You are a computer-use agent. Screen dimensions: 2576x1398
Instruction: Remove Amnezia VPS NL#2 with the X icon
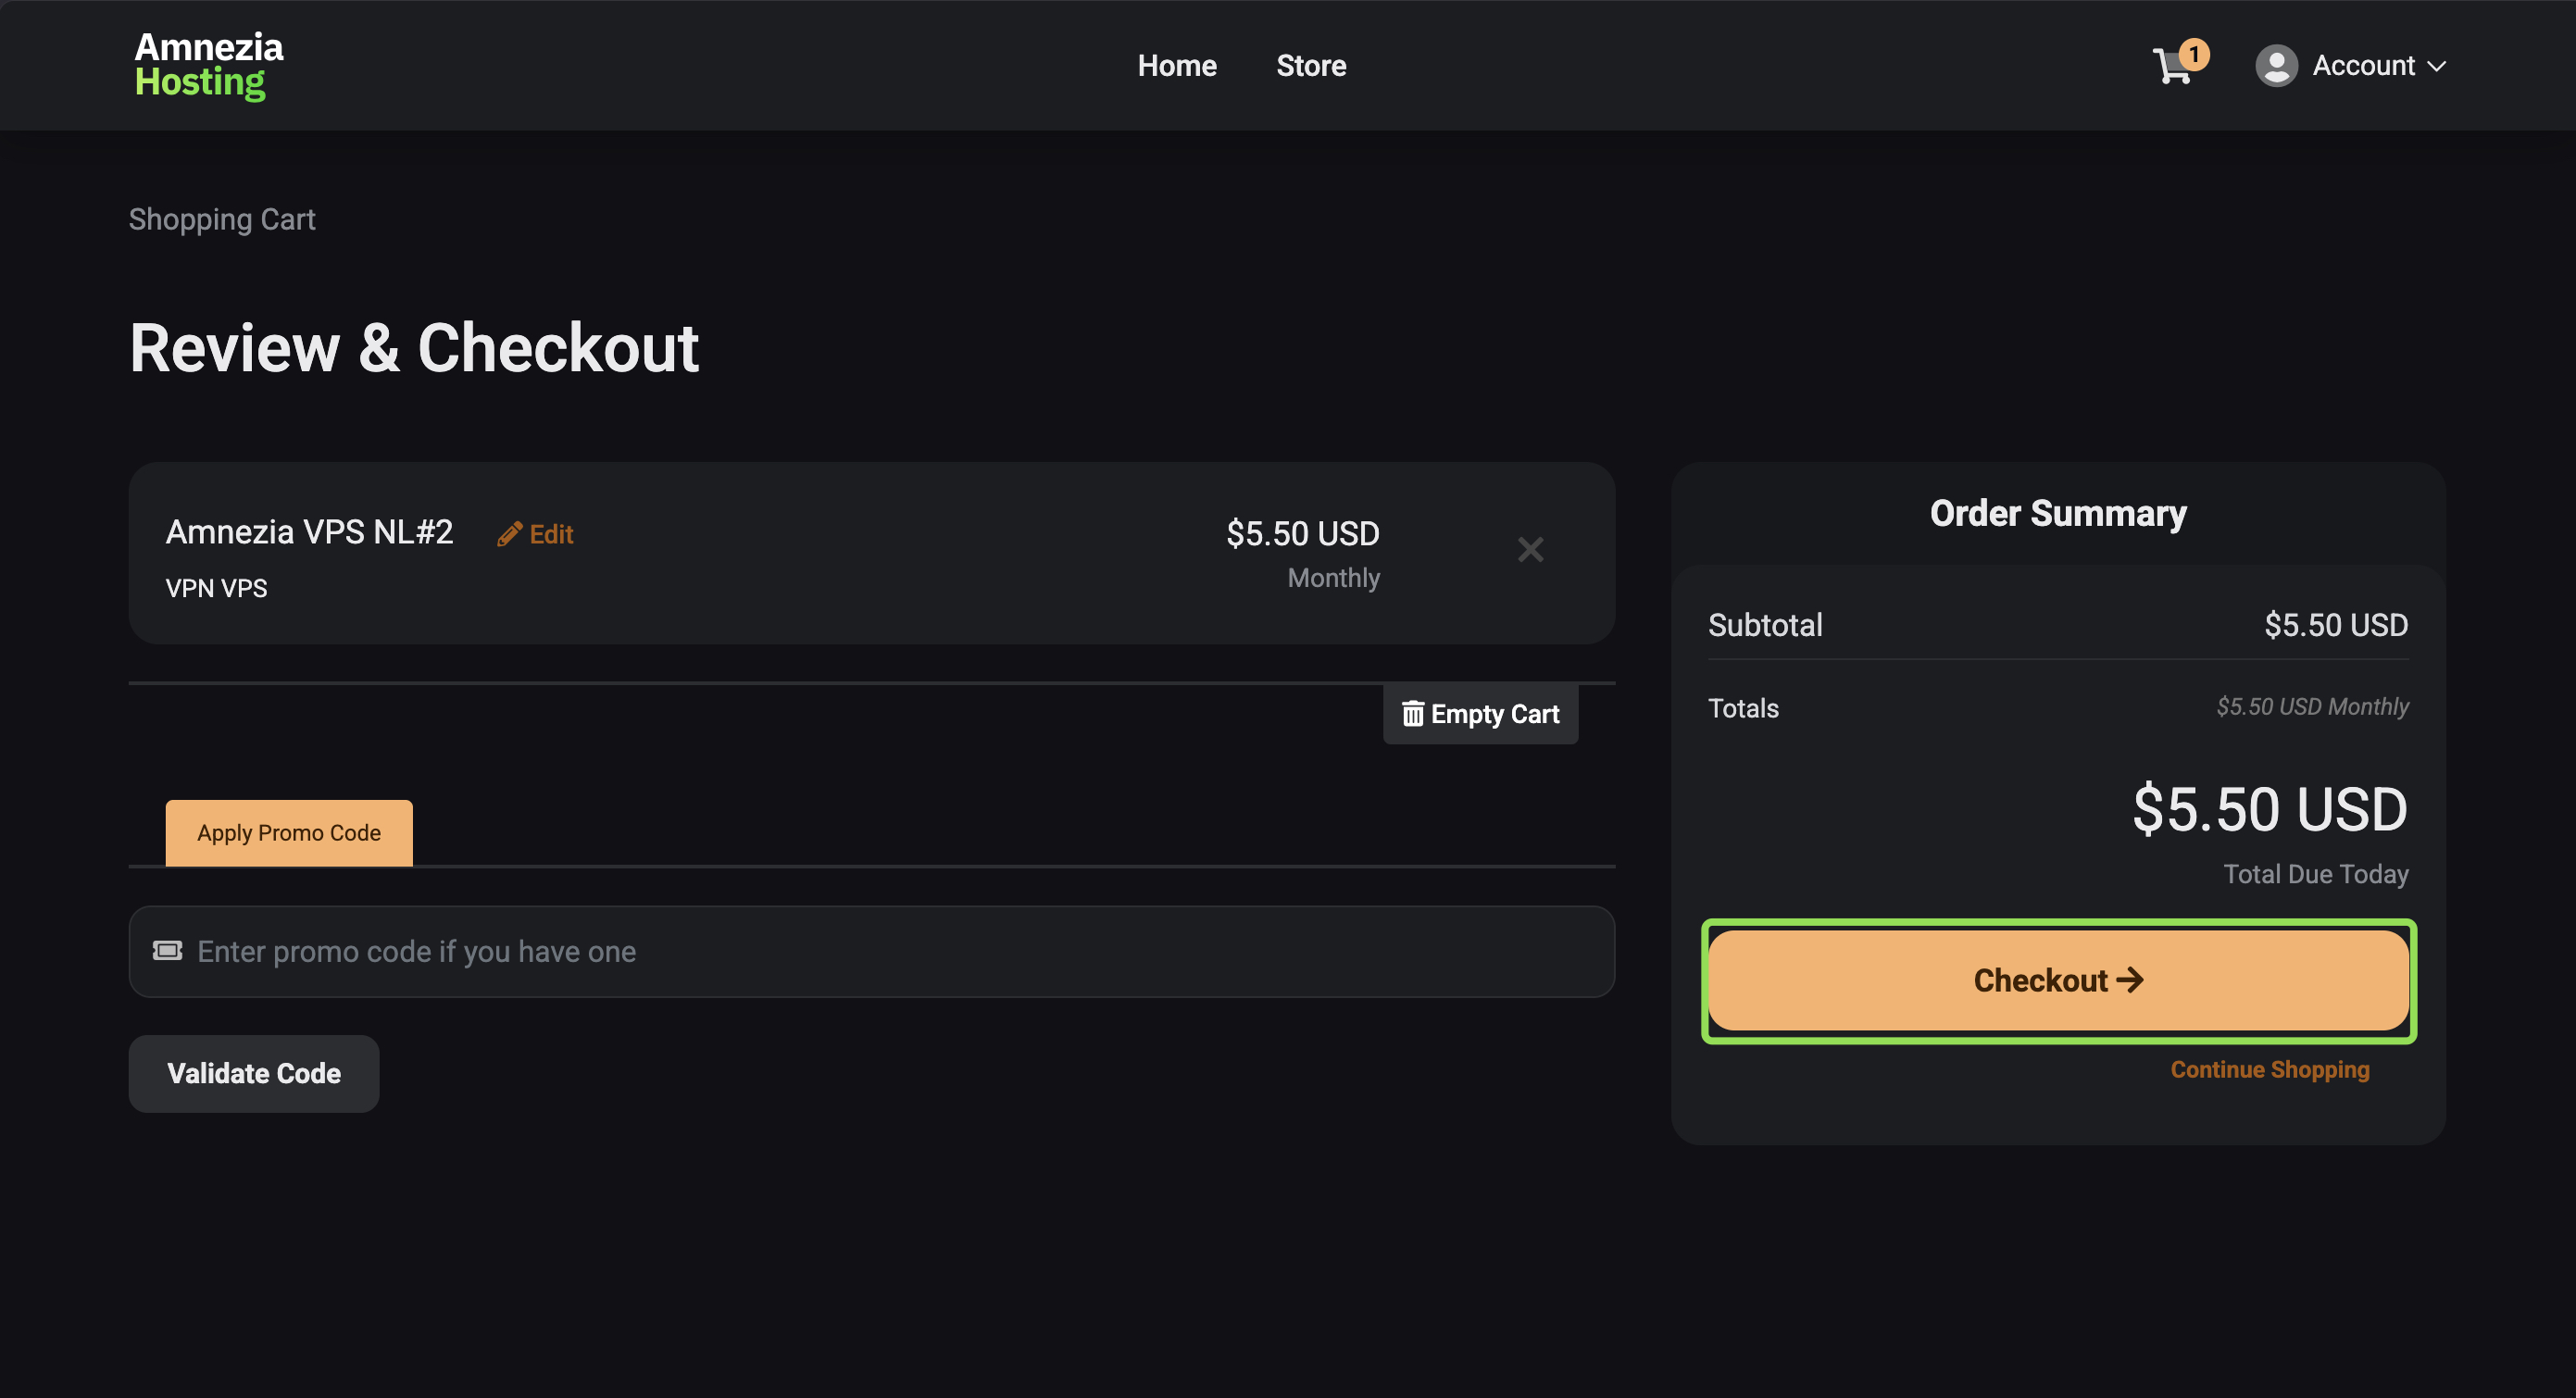tap(1530, 549)
